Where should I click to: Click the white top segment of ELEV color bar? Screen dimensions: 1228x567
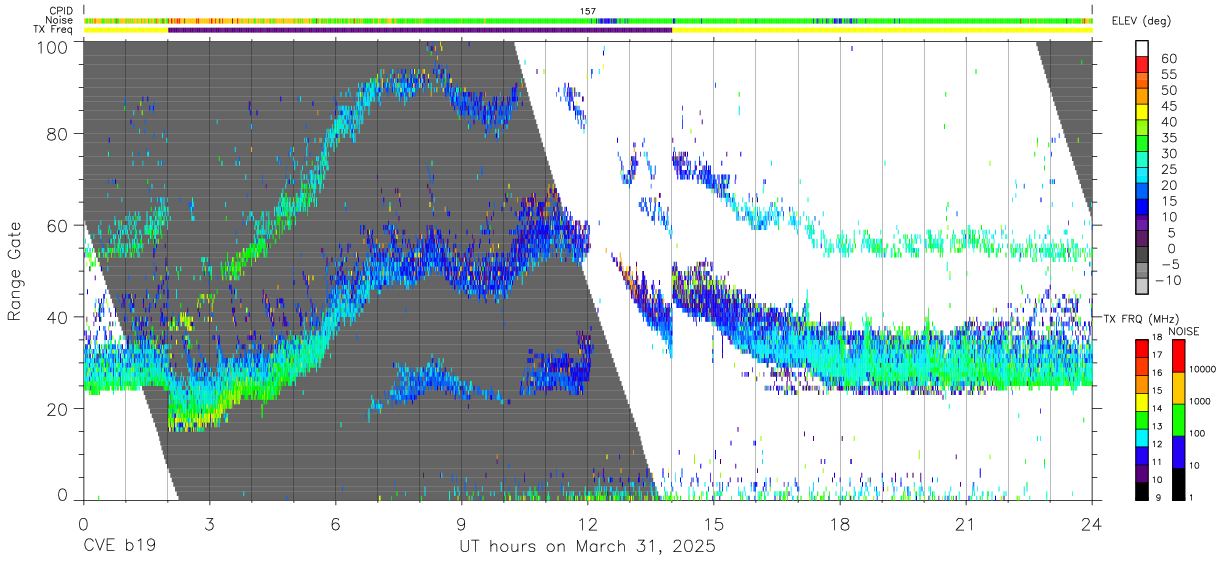1142,48
